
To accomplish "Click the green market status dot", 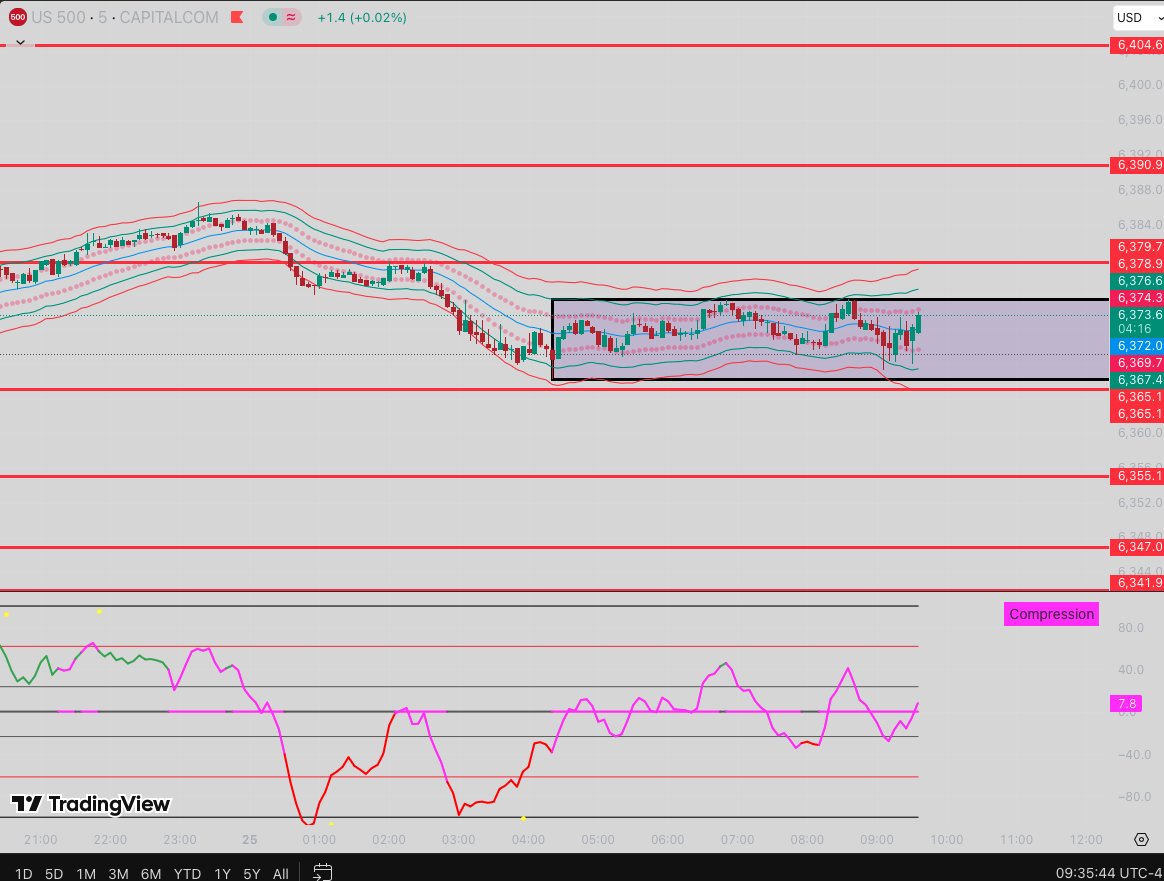I will point(273,17).
